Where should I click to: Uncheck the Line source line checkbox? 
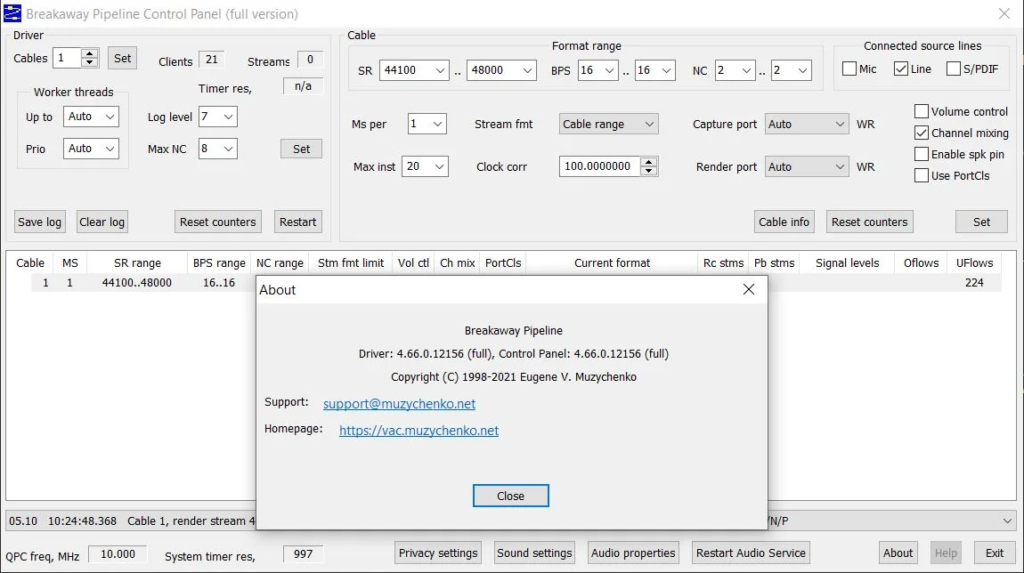click(901, 69)
